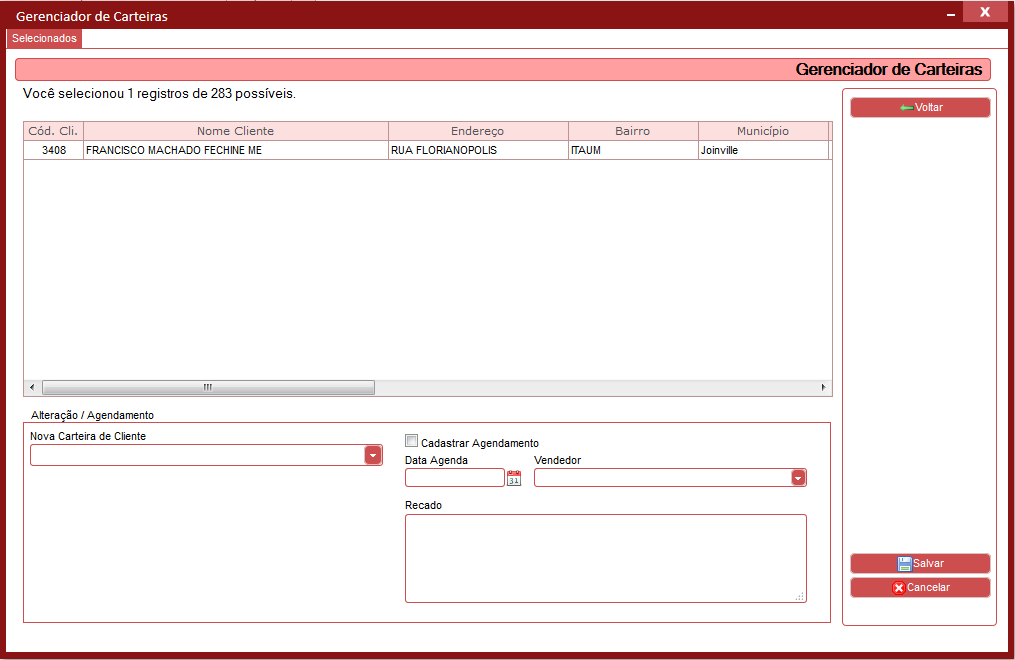Click the Voltar button
Viewport: 1015px width, 660px height.
(x=920, y=107)
